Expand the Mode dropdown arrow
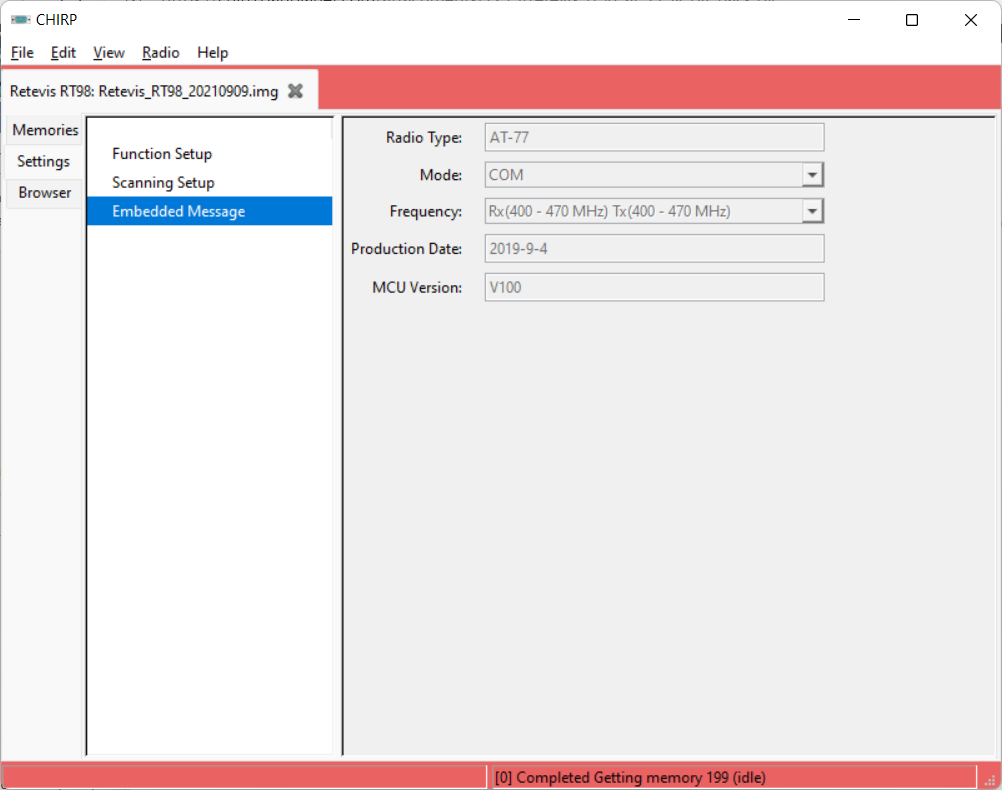This screenshot has width=1002, height=790. [x=812, y=174]
